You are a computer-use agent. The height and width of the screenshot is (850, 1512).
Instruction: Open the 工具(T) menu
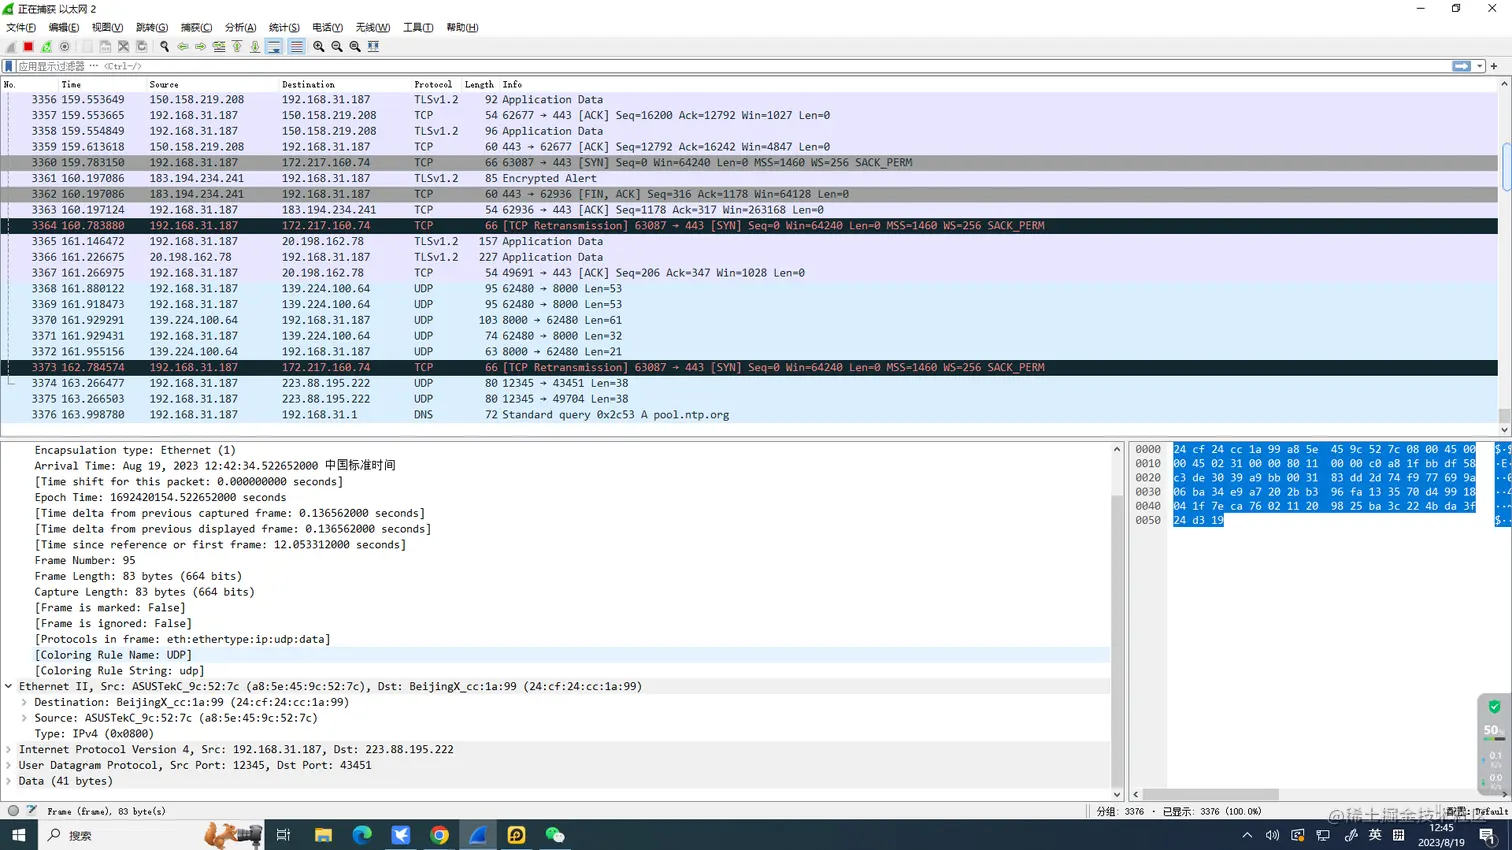418,27
